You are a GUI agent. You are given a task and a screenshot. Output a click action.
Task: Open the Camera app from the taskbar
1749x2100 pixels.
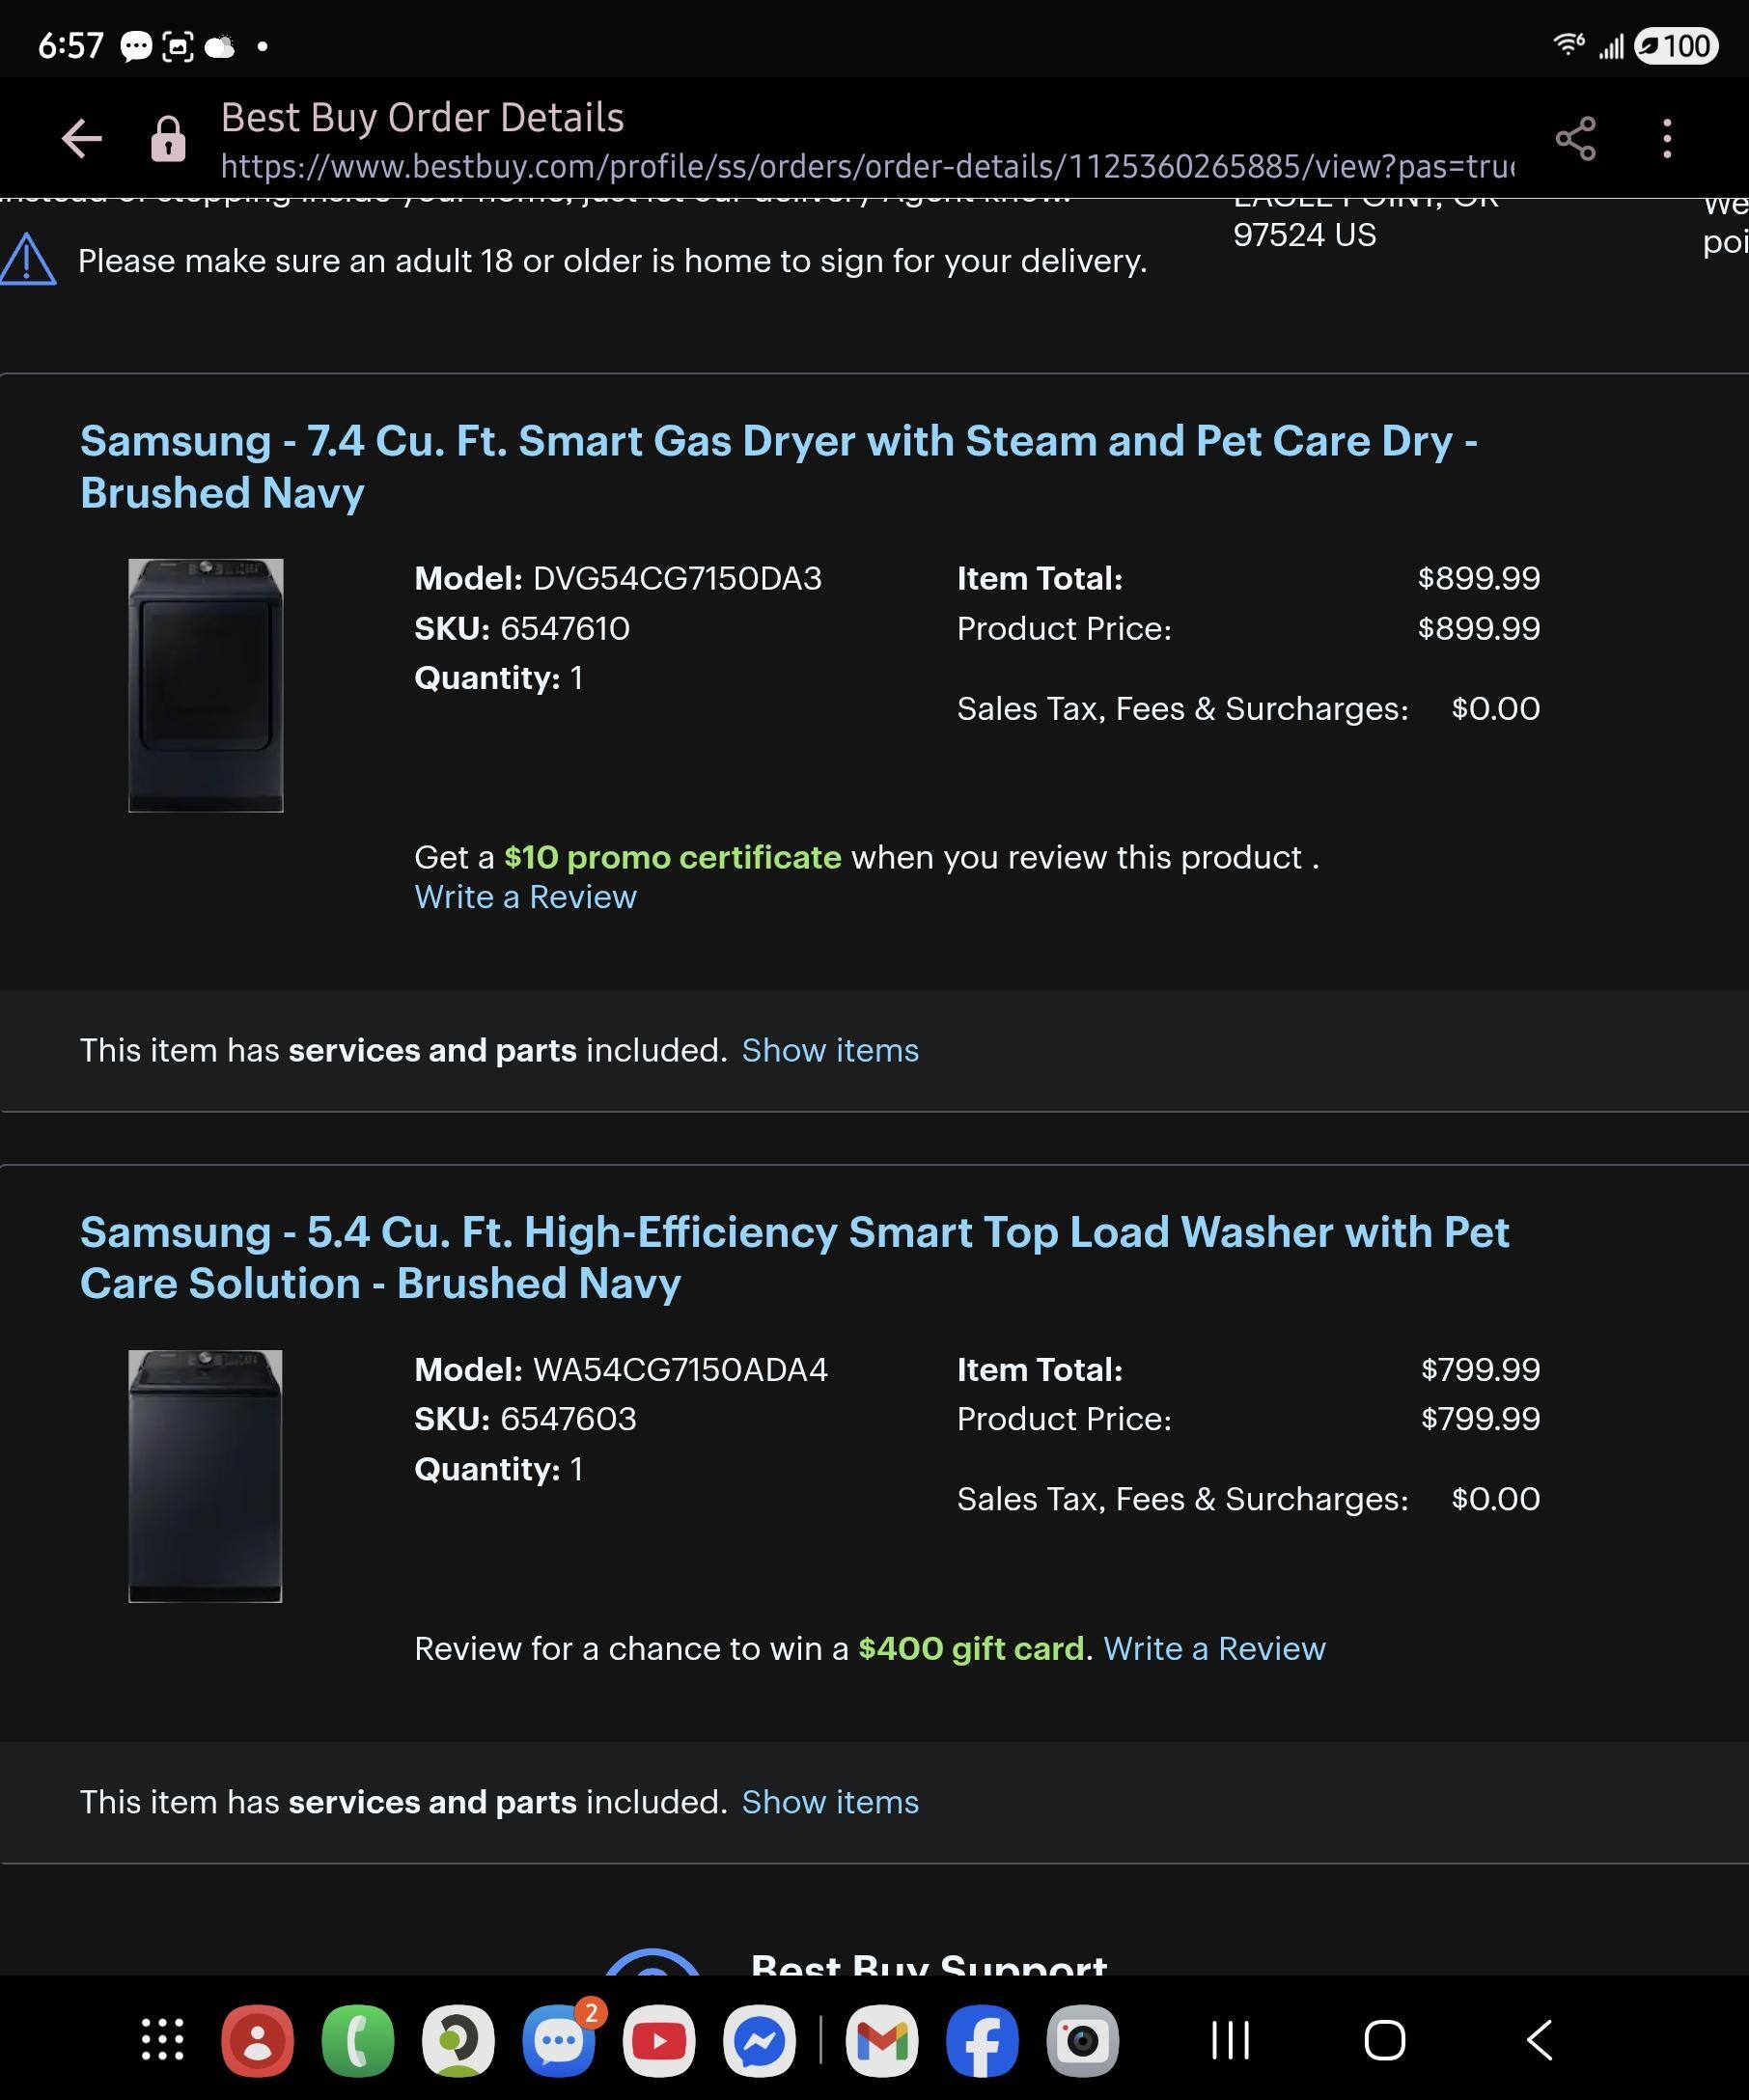[x=1084, y=2043]
